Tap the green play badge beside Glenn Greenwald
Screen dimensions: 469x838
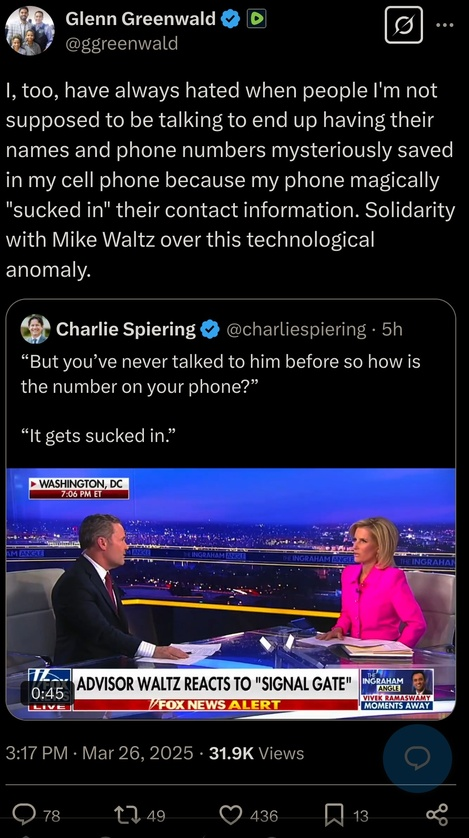coord(256,19)
